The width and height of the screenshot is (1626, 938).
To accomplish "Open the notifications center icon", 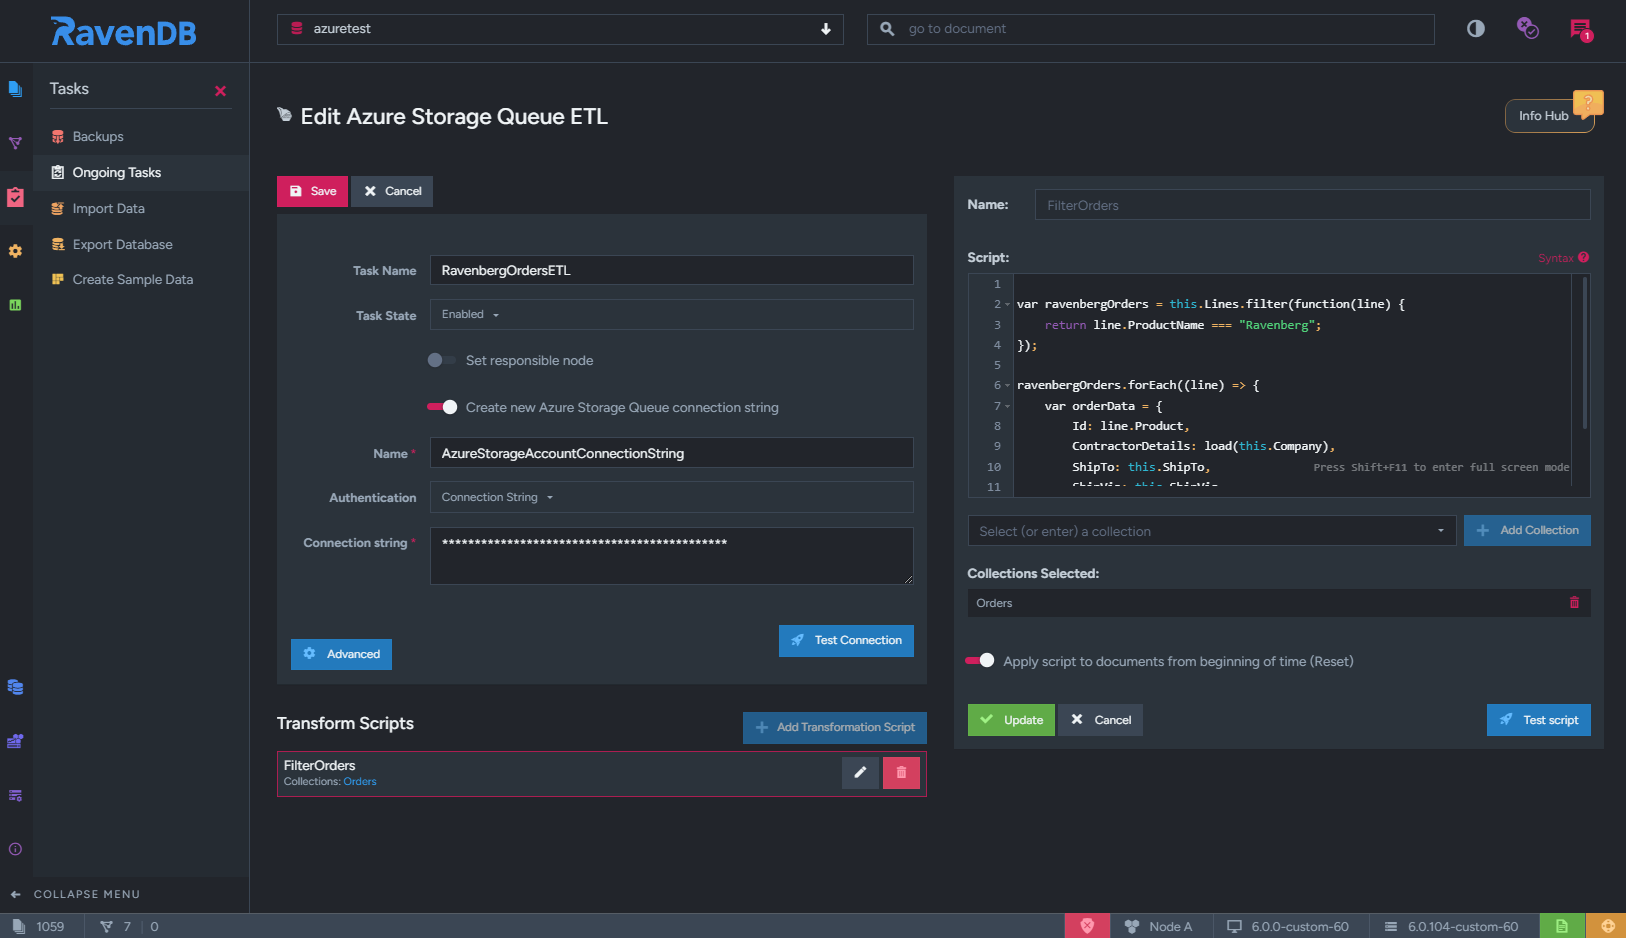I will point(1581,30).
